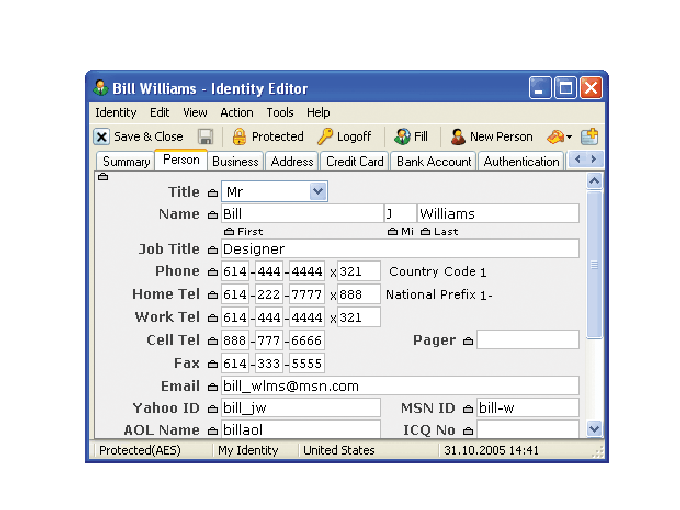This screenshot has height=510, width=680.
Task: Click the Protected padlock icon
Action: click(239, 137)
